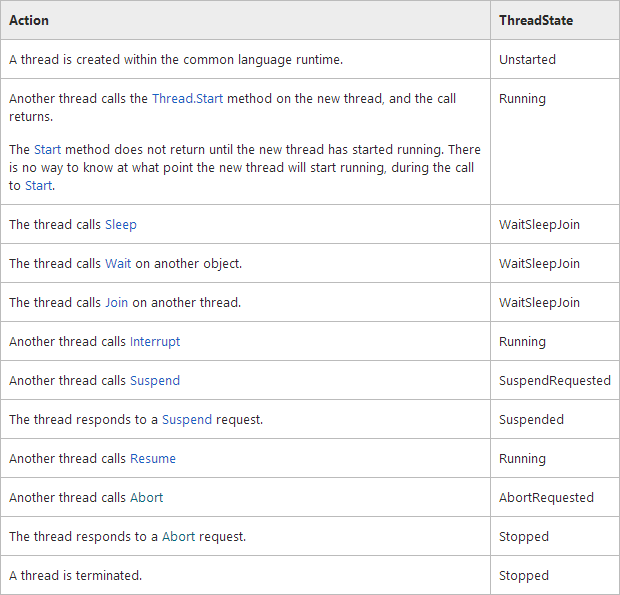This screenshot has height=595, width=620.
Task: Click Suspend in "Another thread calls Suspend"
Action: [x=155, y=381]
